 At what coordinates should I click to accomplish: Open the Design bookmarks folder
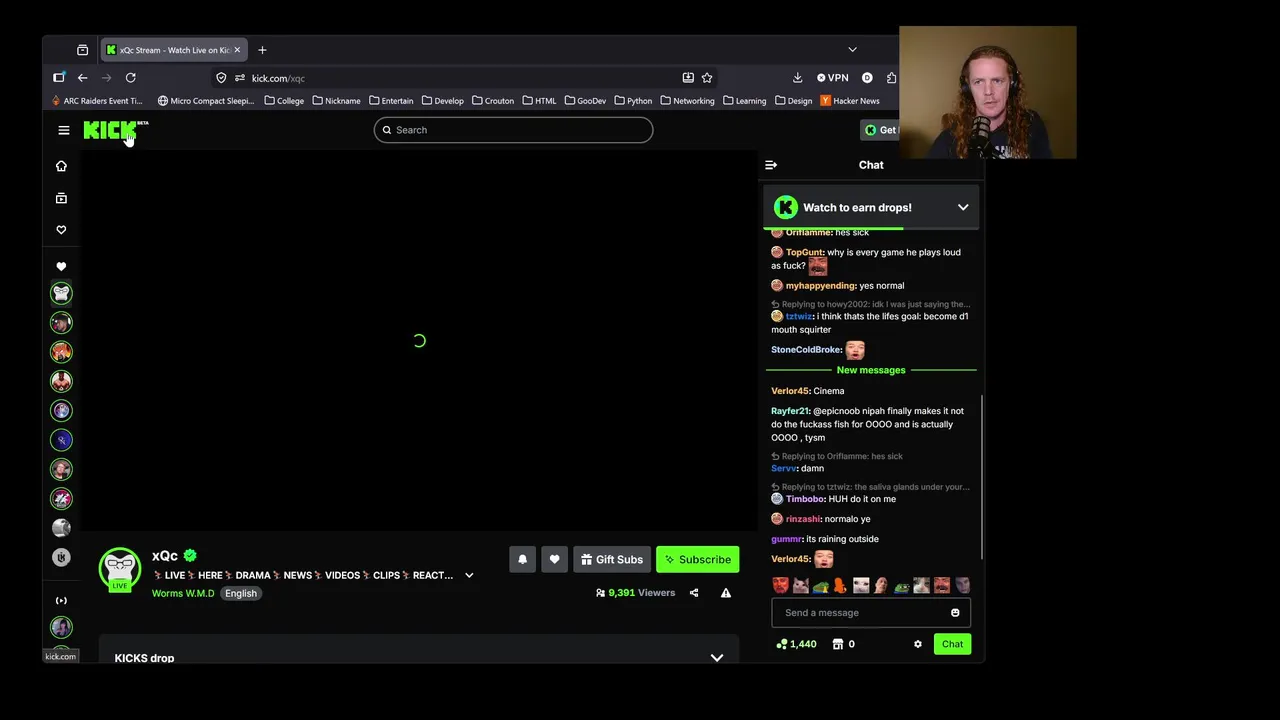(793, 101)
